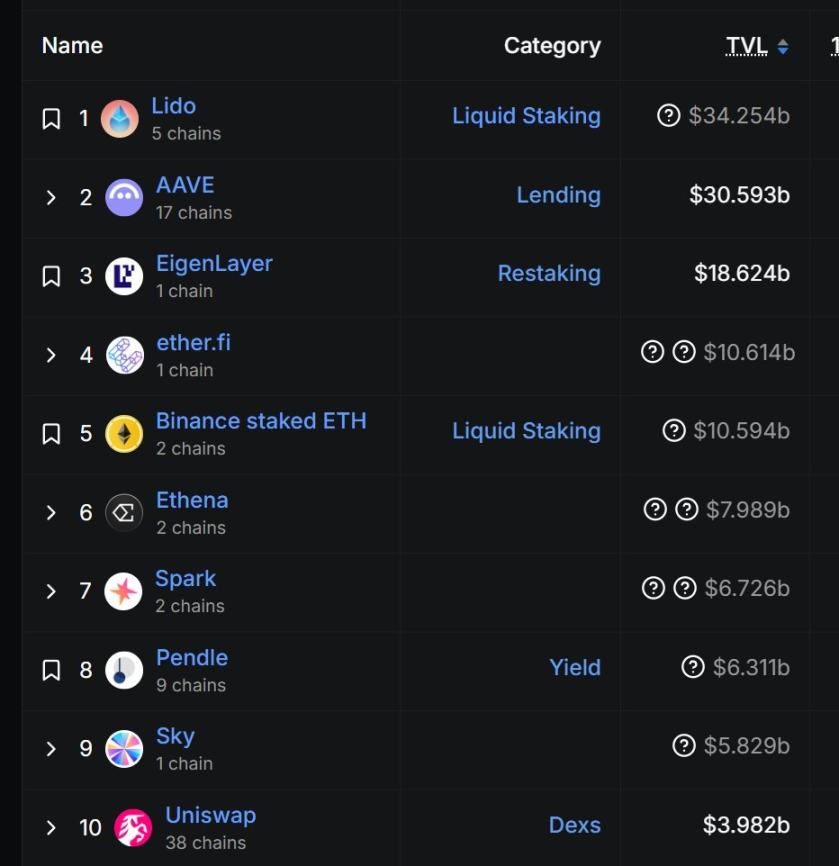
Task: Open the Ethena protocol link
Action: pyautogui.click(x=192, y=500)
